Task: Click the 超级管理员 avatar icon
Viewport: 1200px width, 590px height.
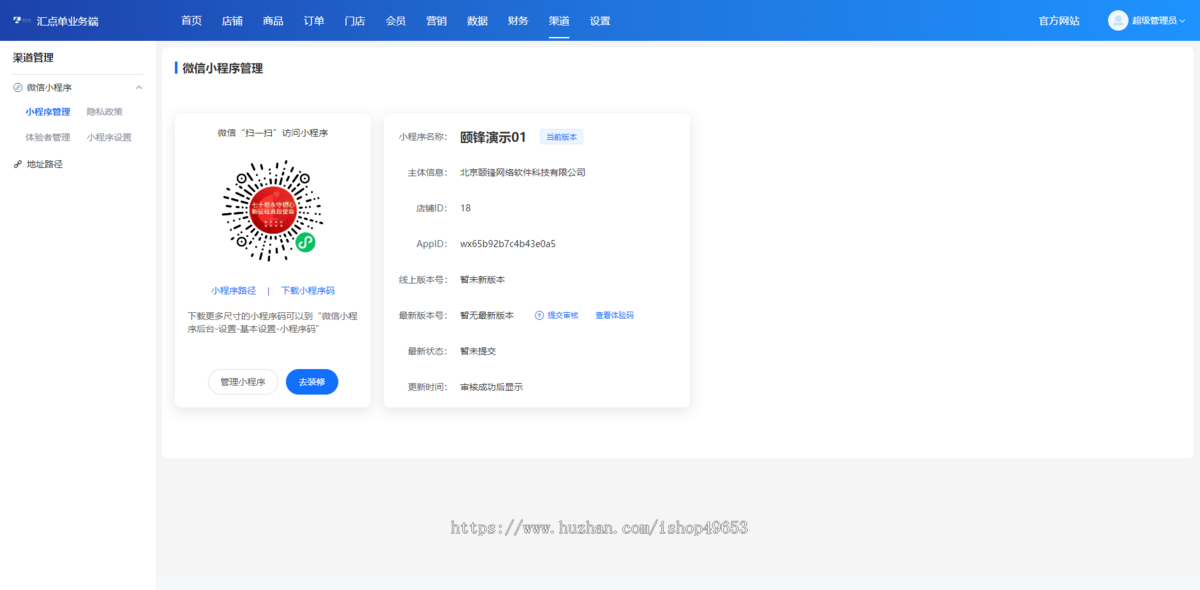Action: click(x=1118, y=20)
